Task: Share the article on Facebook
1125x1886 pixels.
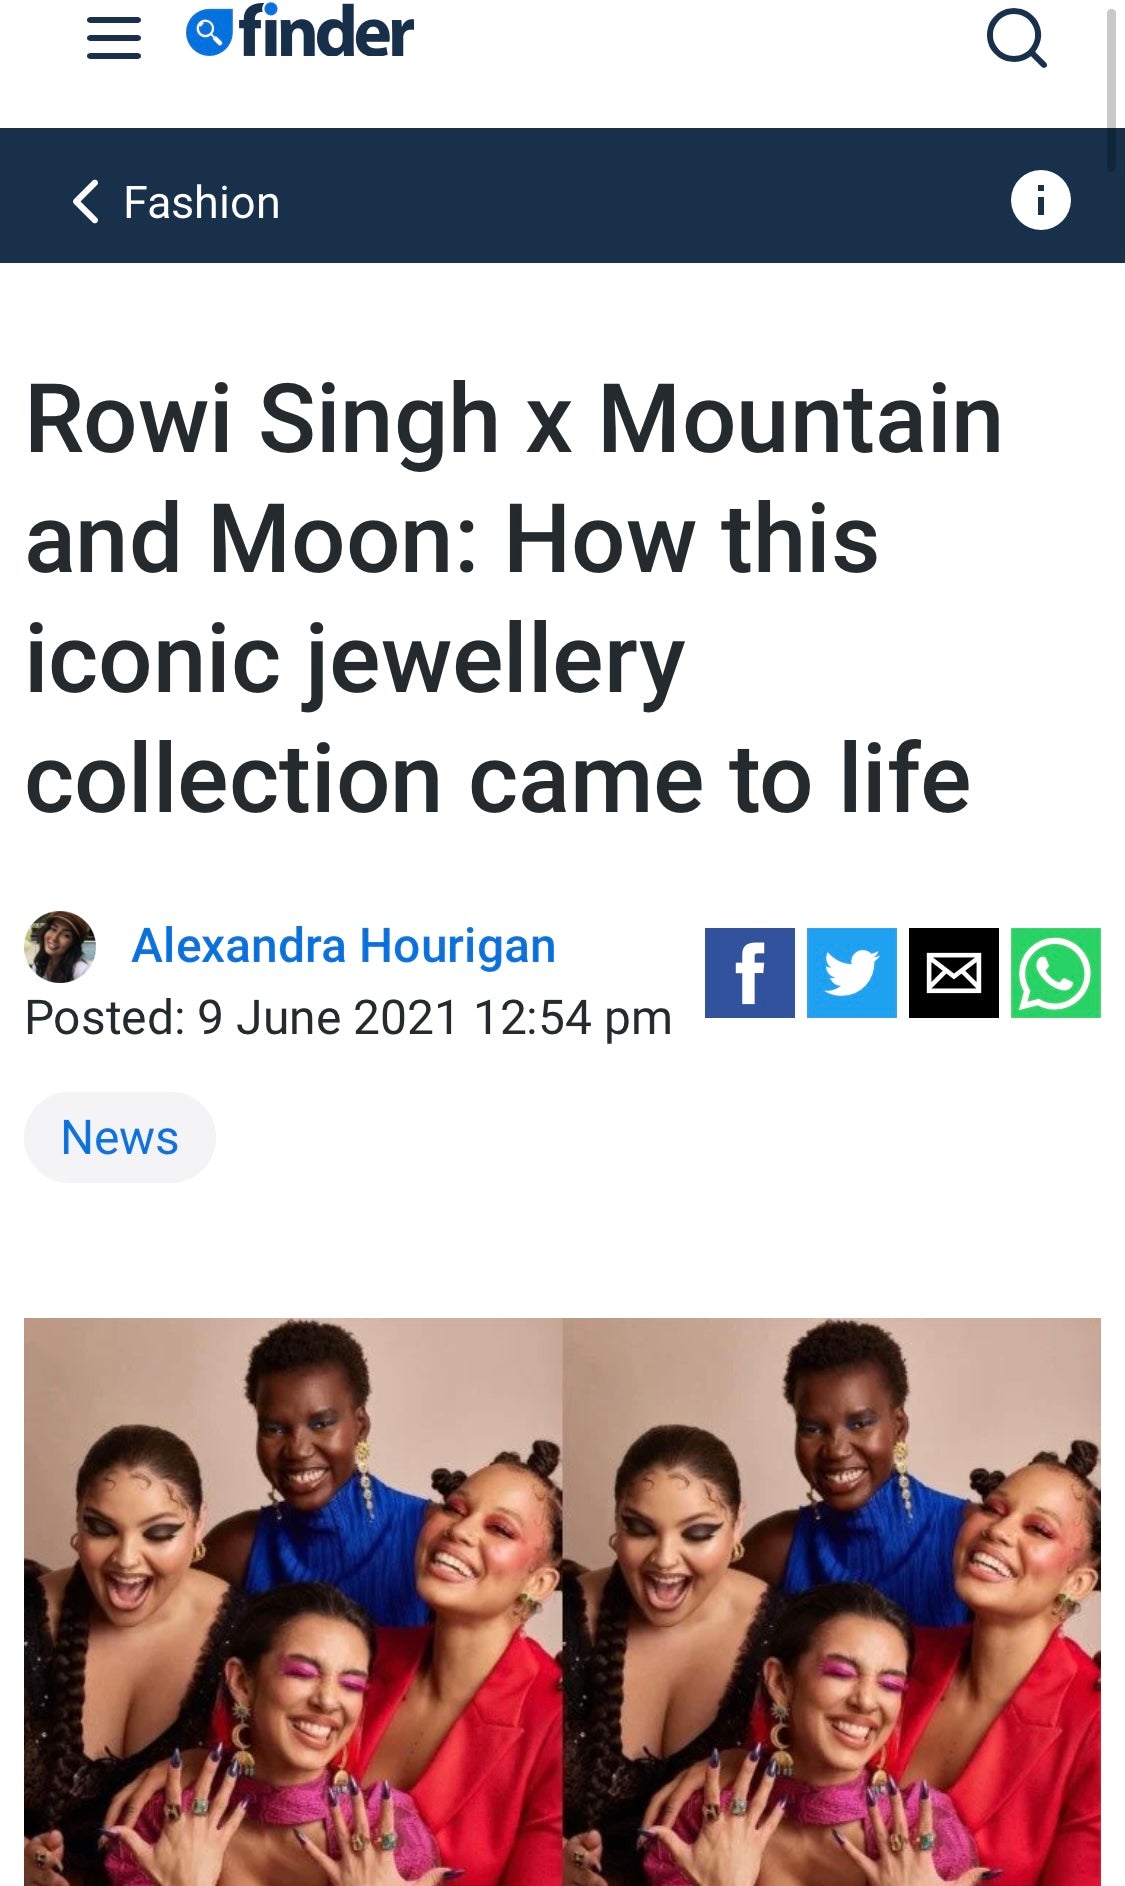Action: pyautogui.click(x=750, y=973)
